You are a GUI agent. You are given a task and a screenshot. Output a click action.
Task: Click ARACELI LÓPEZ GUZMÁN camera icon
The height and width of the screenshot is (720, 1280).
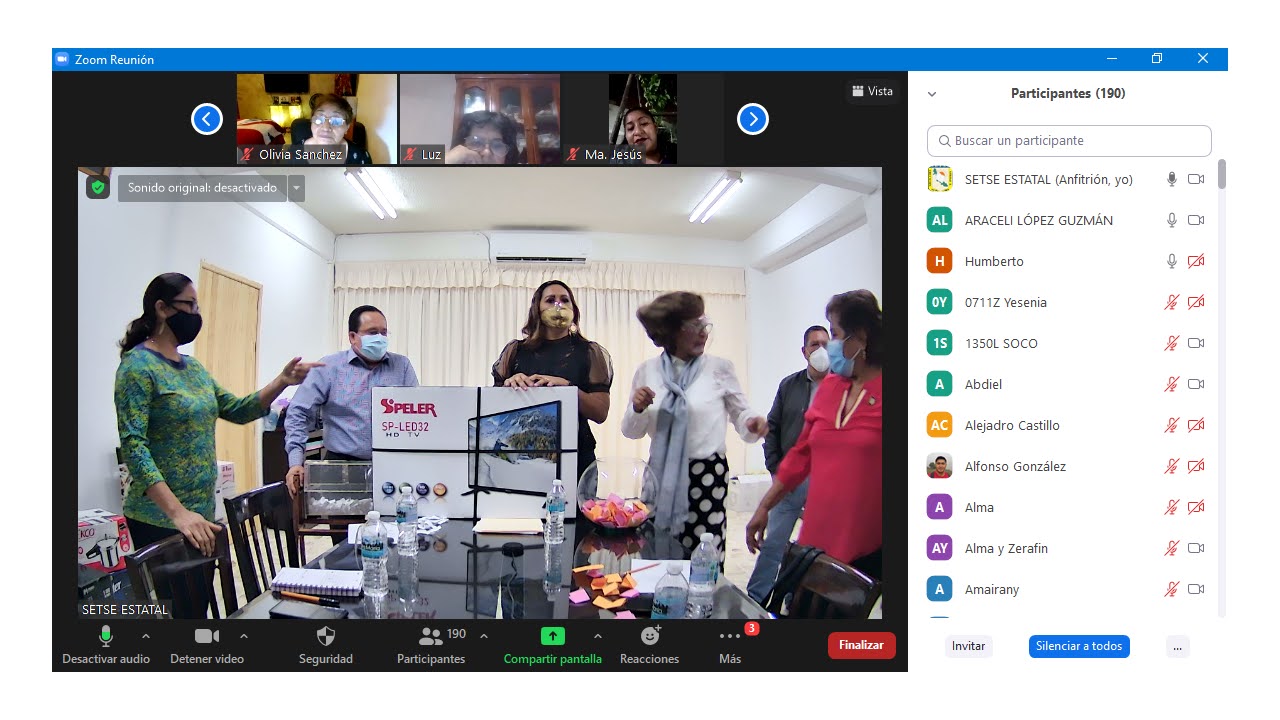point(1196,220)
